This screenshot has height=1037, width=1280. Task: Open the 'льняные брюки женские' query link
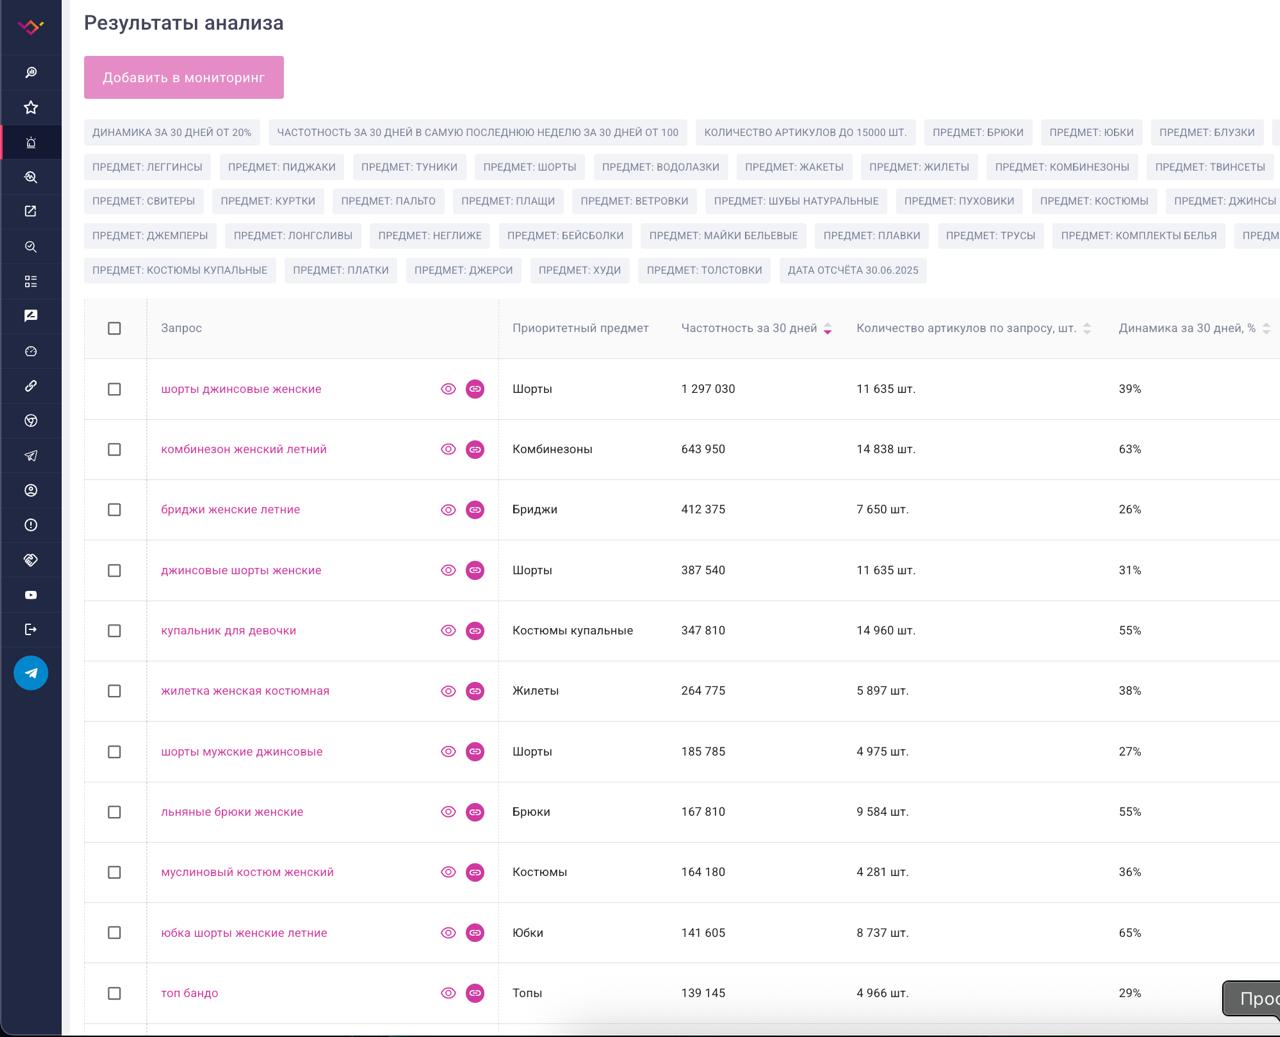(x=232, y=812)
